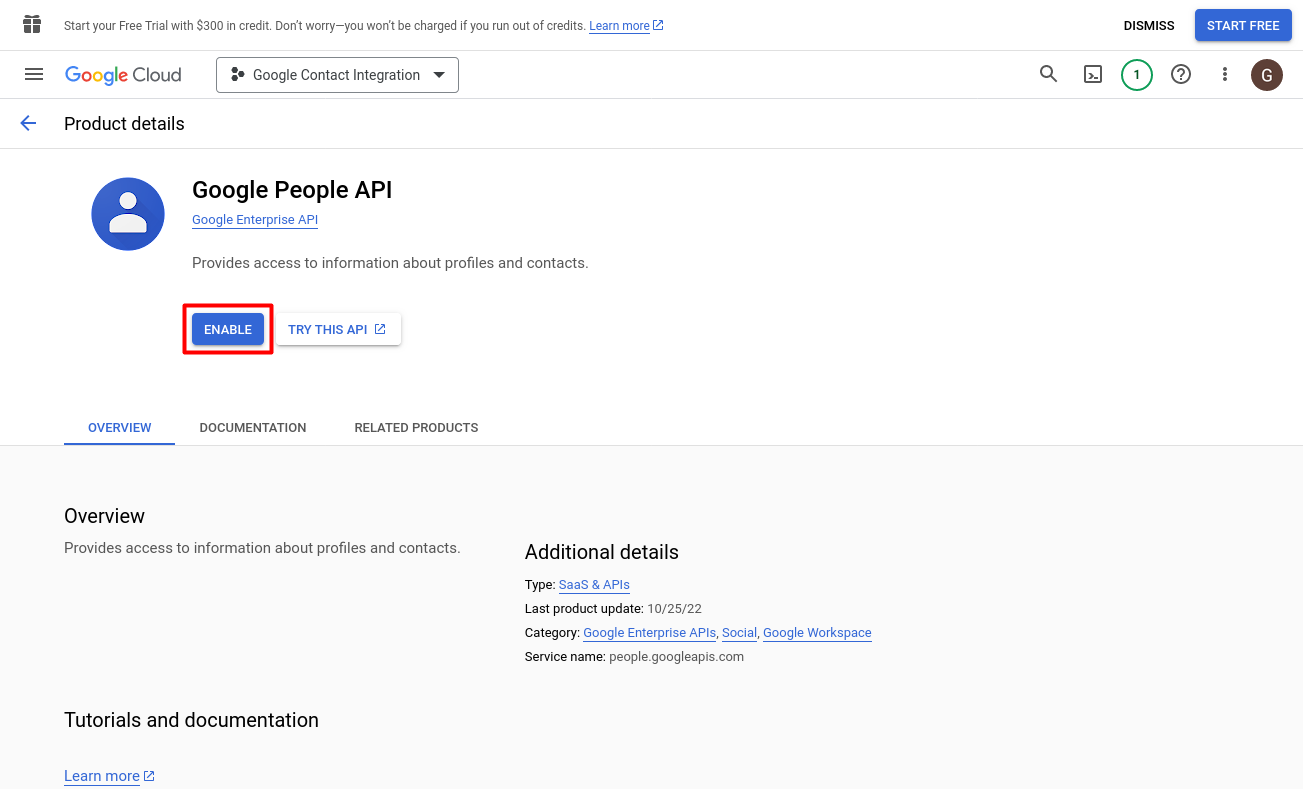1303x789 pixels.
Task: Click the Google Cloud logo
Action: (x=123, y=75)
